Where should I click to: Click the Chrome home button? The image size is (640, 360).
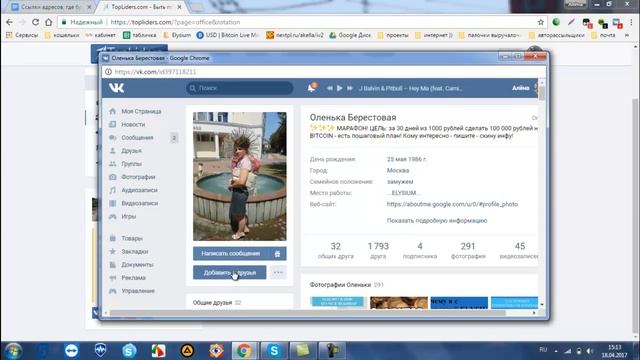(x=49, y=22)
